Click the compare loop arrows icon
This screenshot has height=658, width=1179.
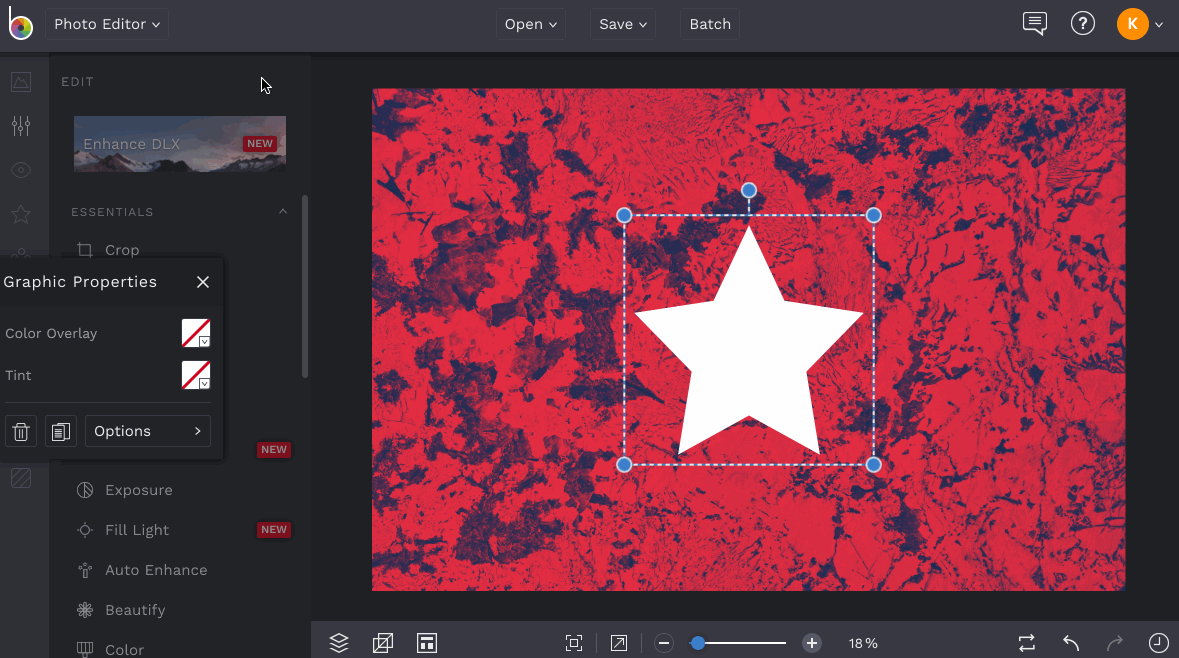pyautogui.click(x=1026, y=643)
